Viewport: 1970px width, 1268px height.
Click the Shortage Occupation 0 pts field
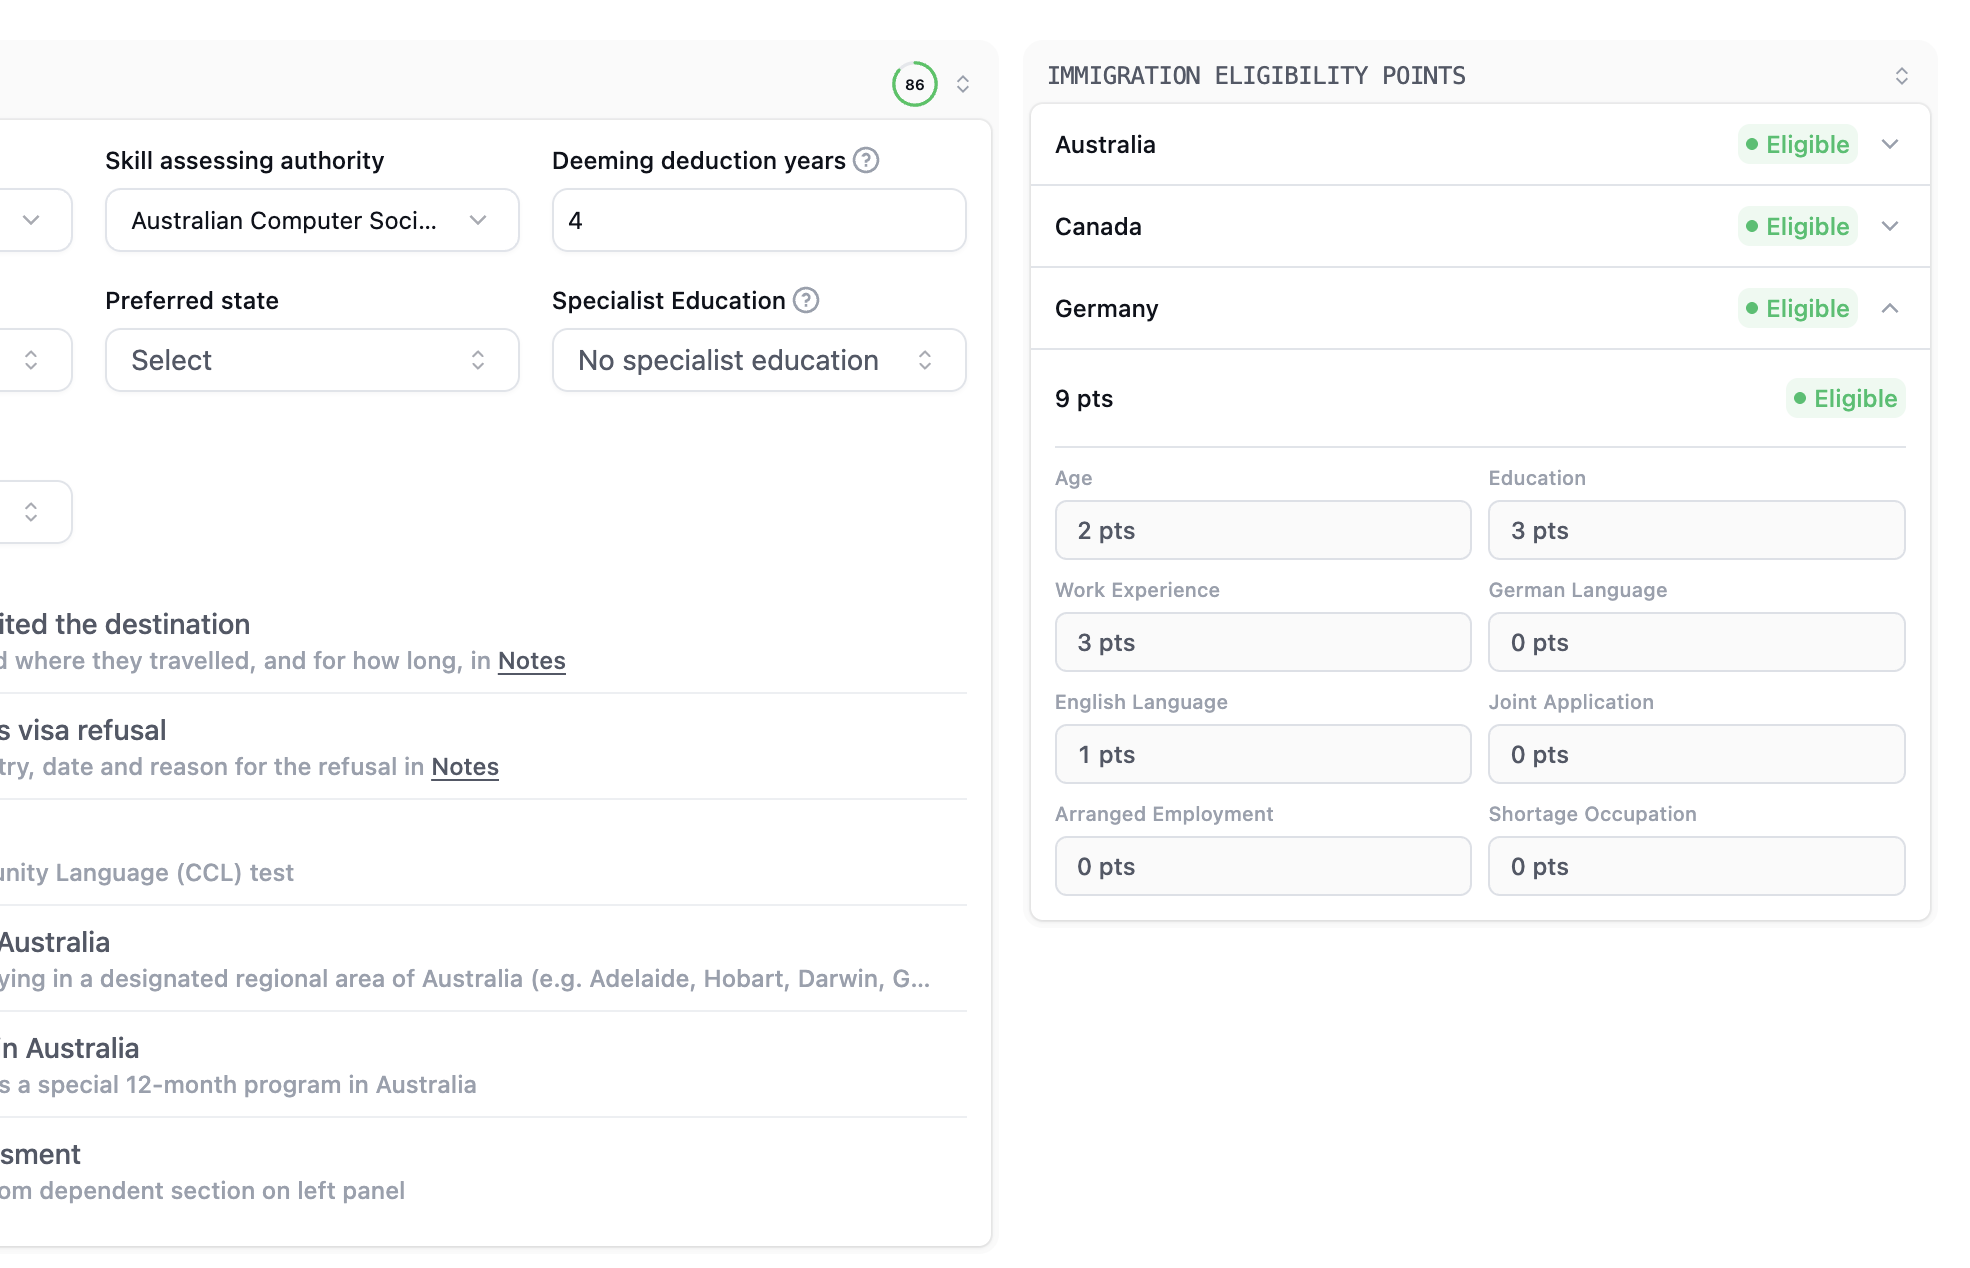[1697, 866]
